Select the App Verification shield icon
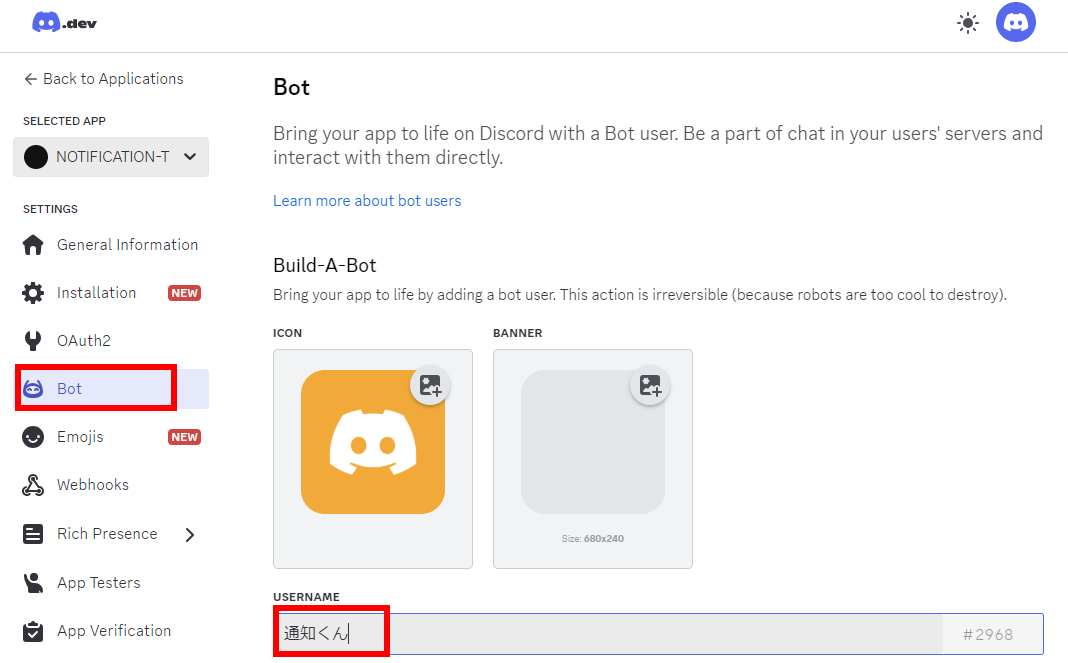Viewport: 1068px width, 663px height. click(33, 631)
